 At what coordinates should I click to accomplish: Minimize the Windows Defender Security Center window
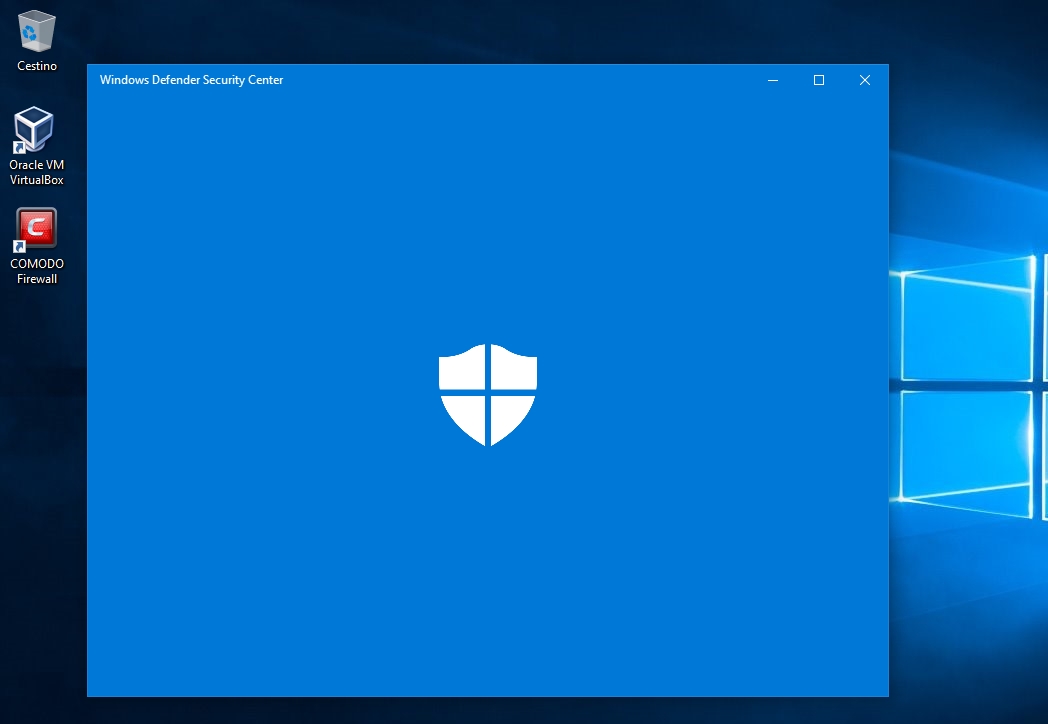[773, 80]
